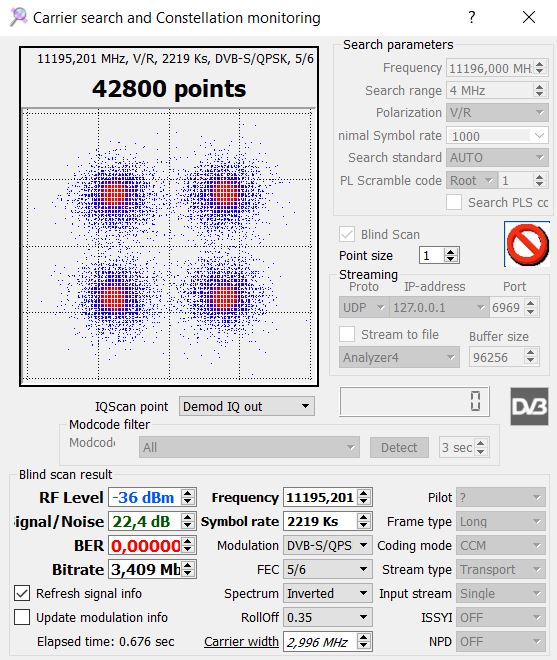The image size is (557, 660).
Task: Adjust the Carrier width 2,996 MHz stepper
Action: (364, 641)
